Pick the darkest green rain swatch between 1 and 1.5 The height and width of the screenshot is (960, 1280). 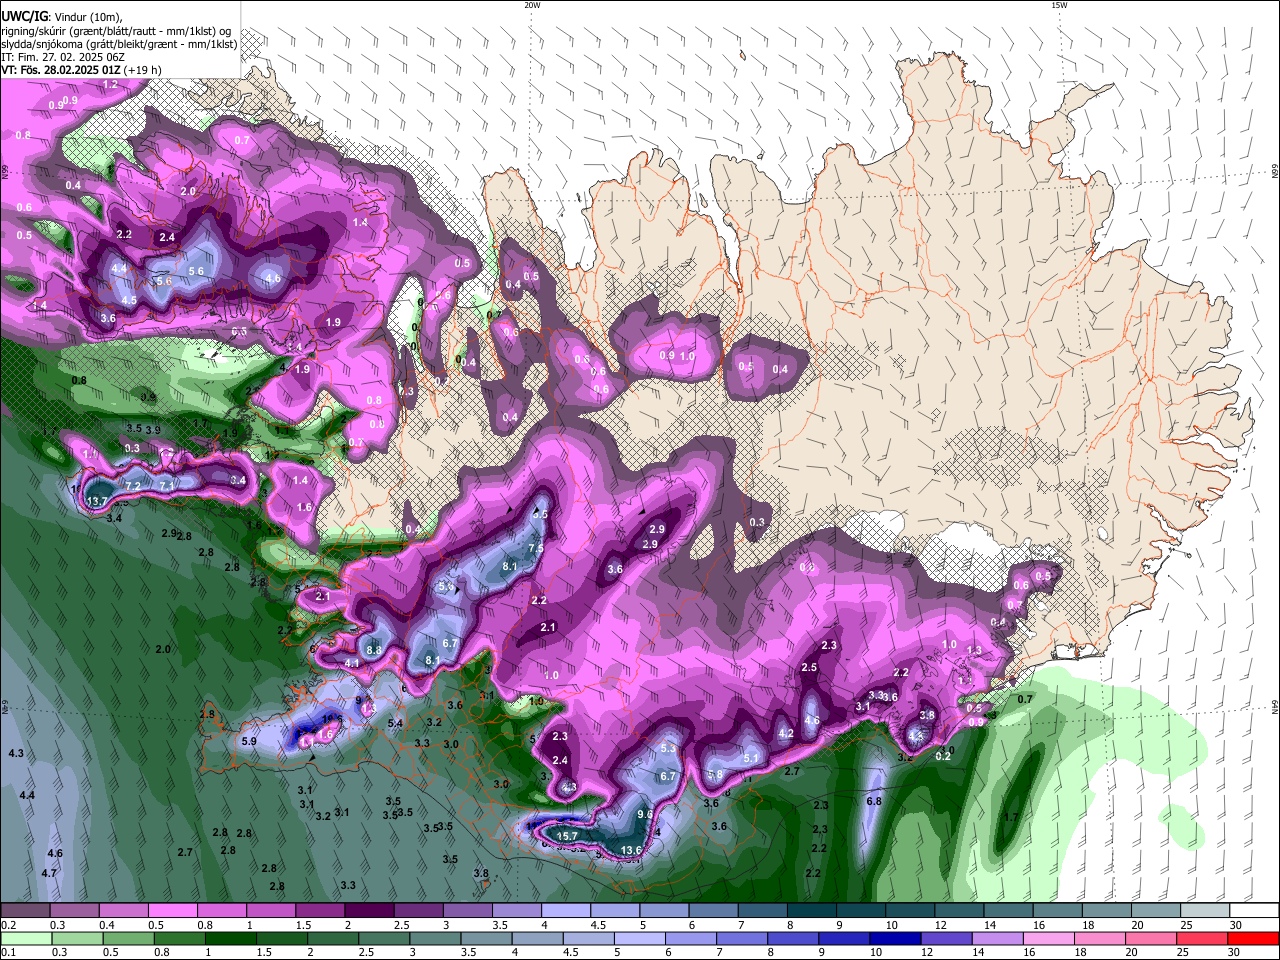[231, 938]
